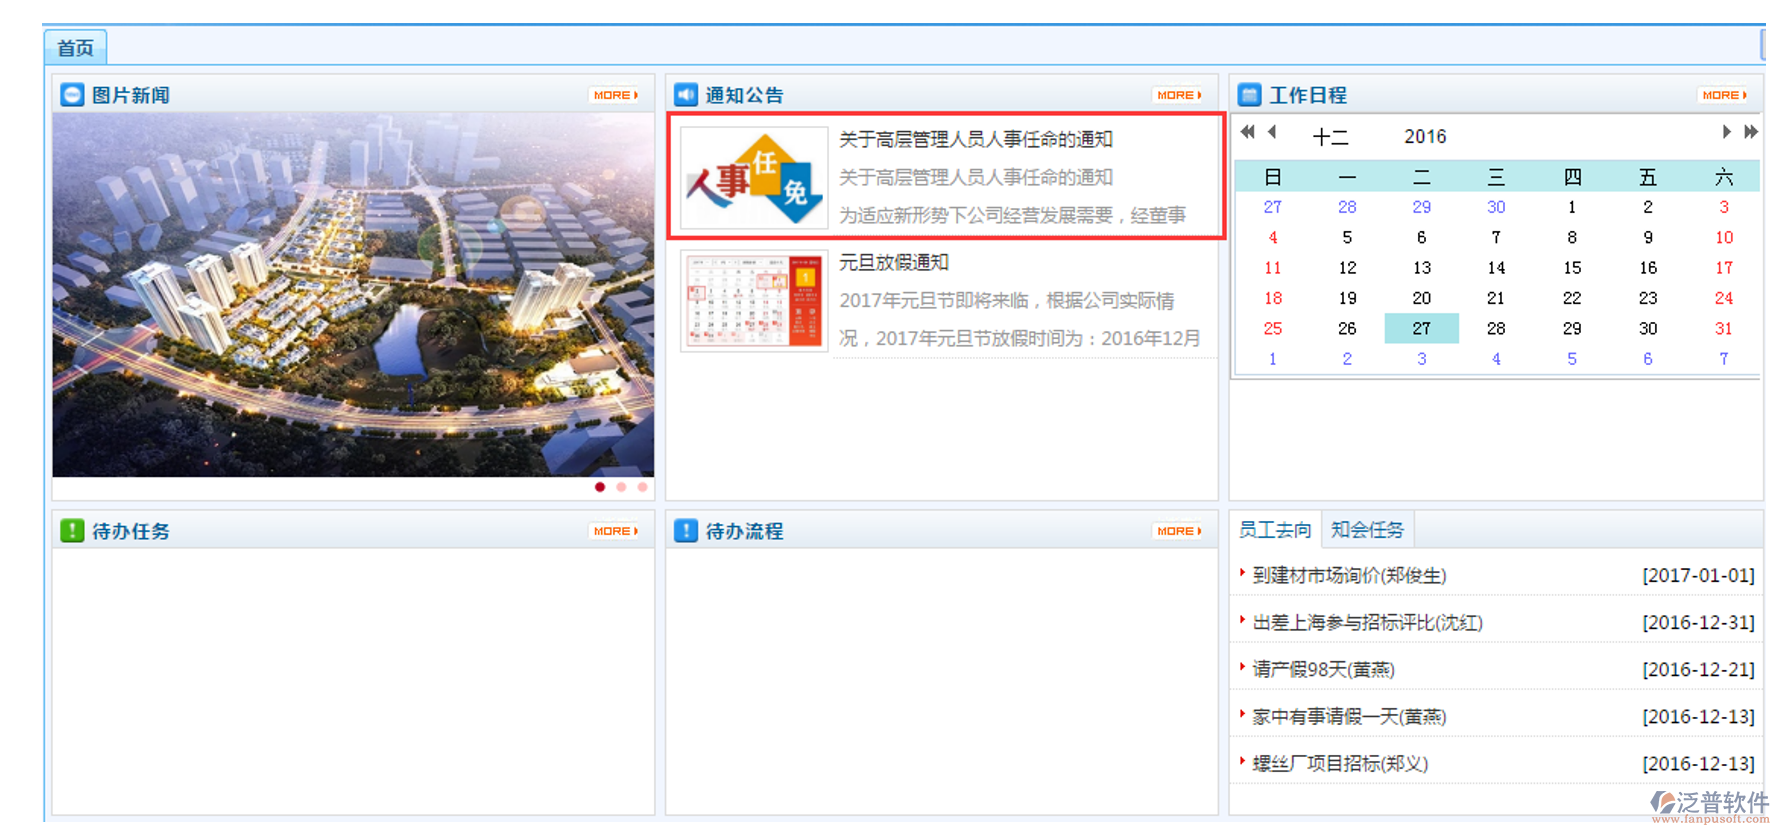The width and height of the screenshot is (1780, 835).
Task: Select the 知会任务 tab
Action: (1367, 530)
